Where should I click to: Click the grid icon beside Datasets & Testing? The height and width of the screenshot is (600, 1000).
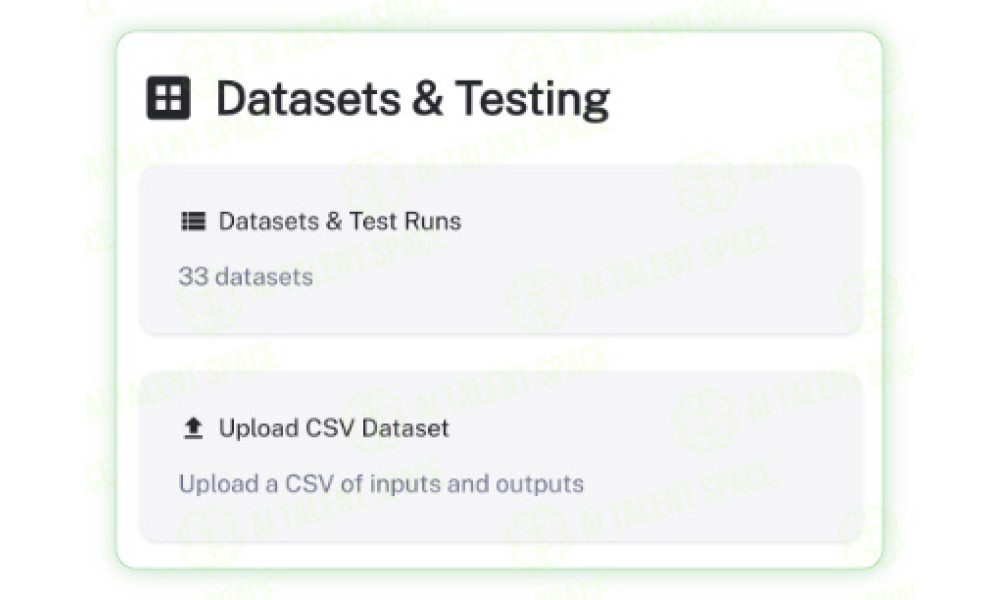168,98
